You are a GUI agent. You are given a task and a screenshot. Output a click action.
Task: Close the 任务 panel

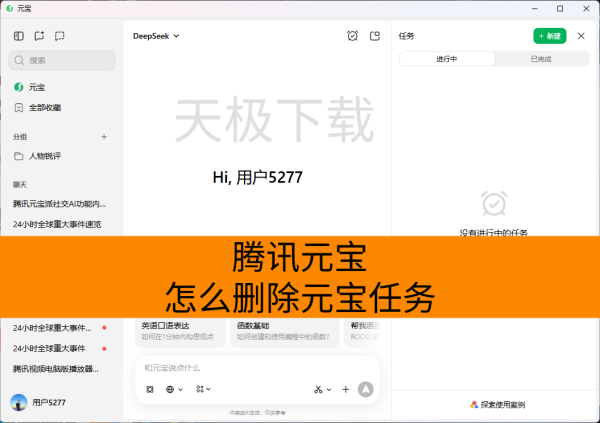[581, 36]
